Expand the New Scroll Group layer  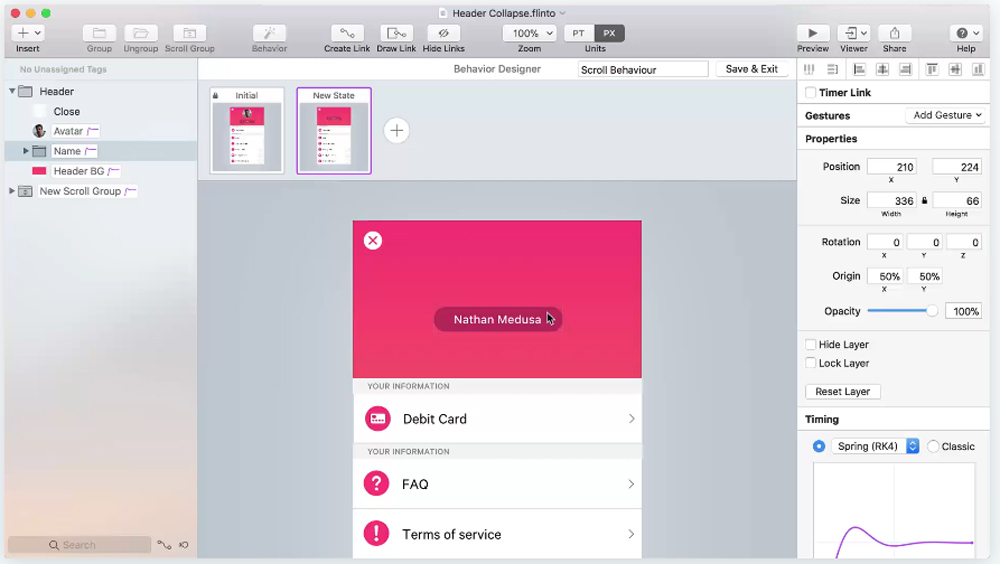11,191
